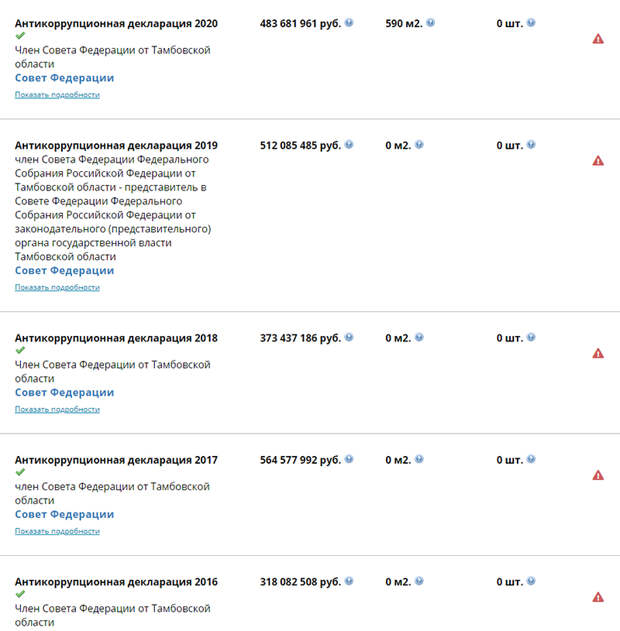
Task: Click green checkmark under 2020 declaration title
Action: tap(20, 36)
